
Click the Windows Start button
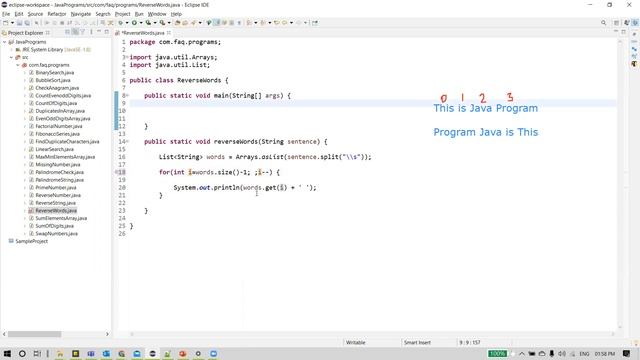[x=7, y=353]
